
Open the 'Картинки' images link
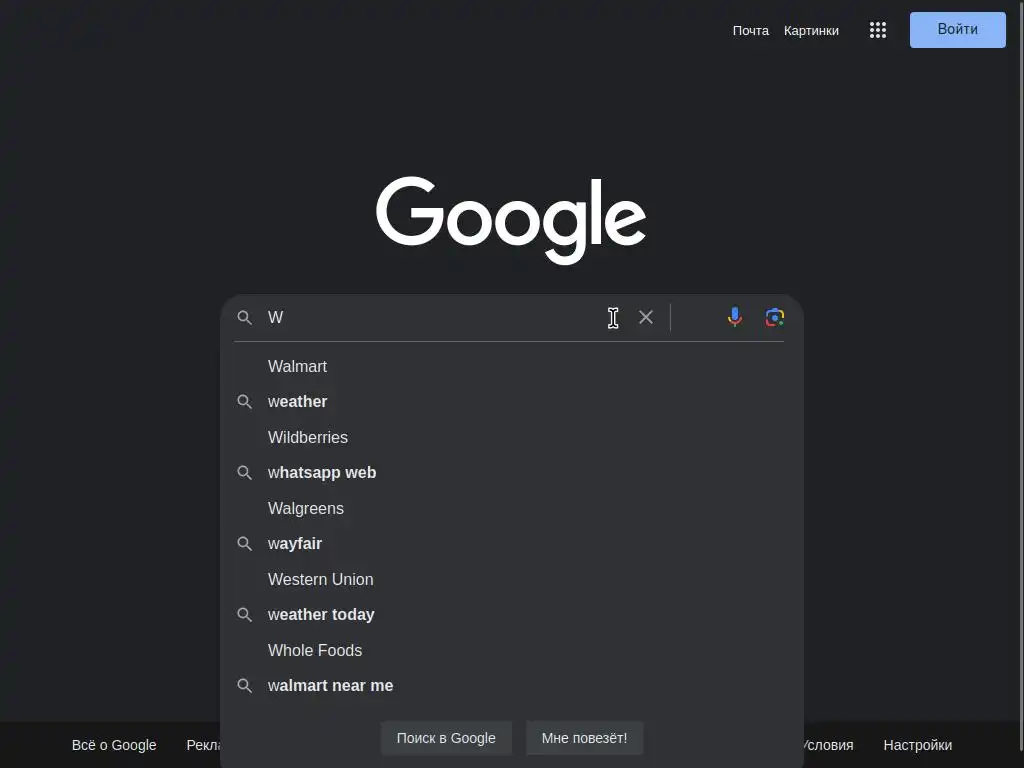point(811,31)
